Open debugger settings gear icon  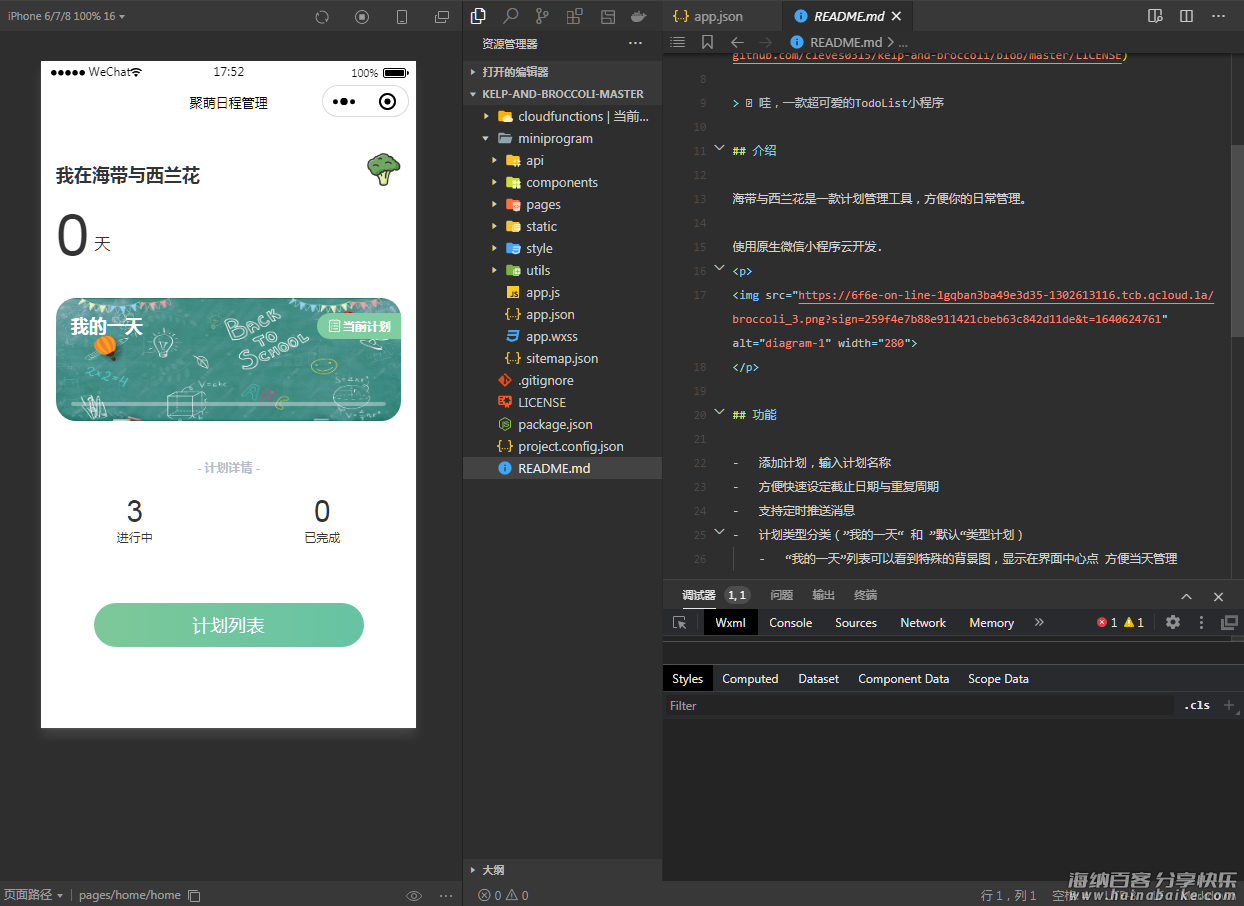(1173, 622)
